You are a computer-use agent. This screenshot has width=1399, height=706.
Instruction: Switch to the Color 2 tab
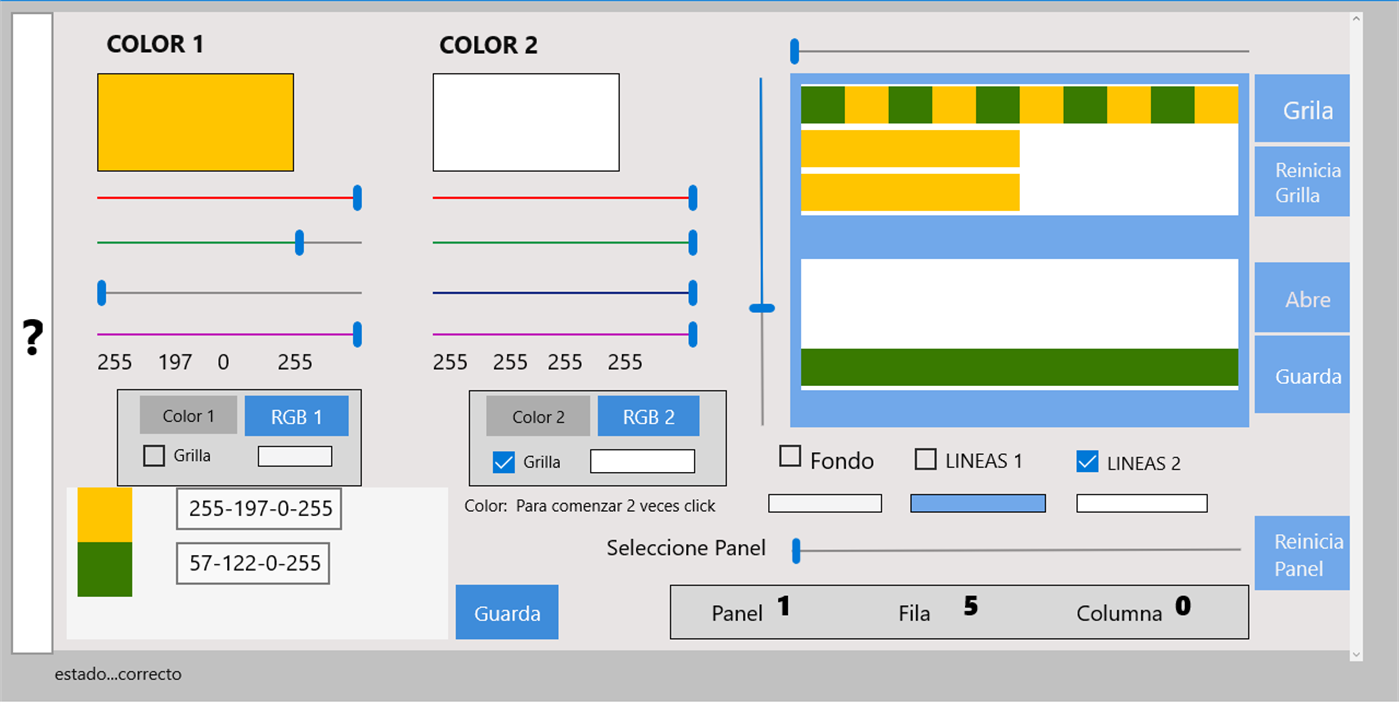(537, 415)
